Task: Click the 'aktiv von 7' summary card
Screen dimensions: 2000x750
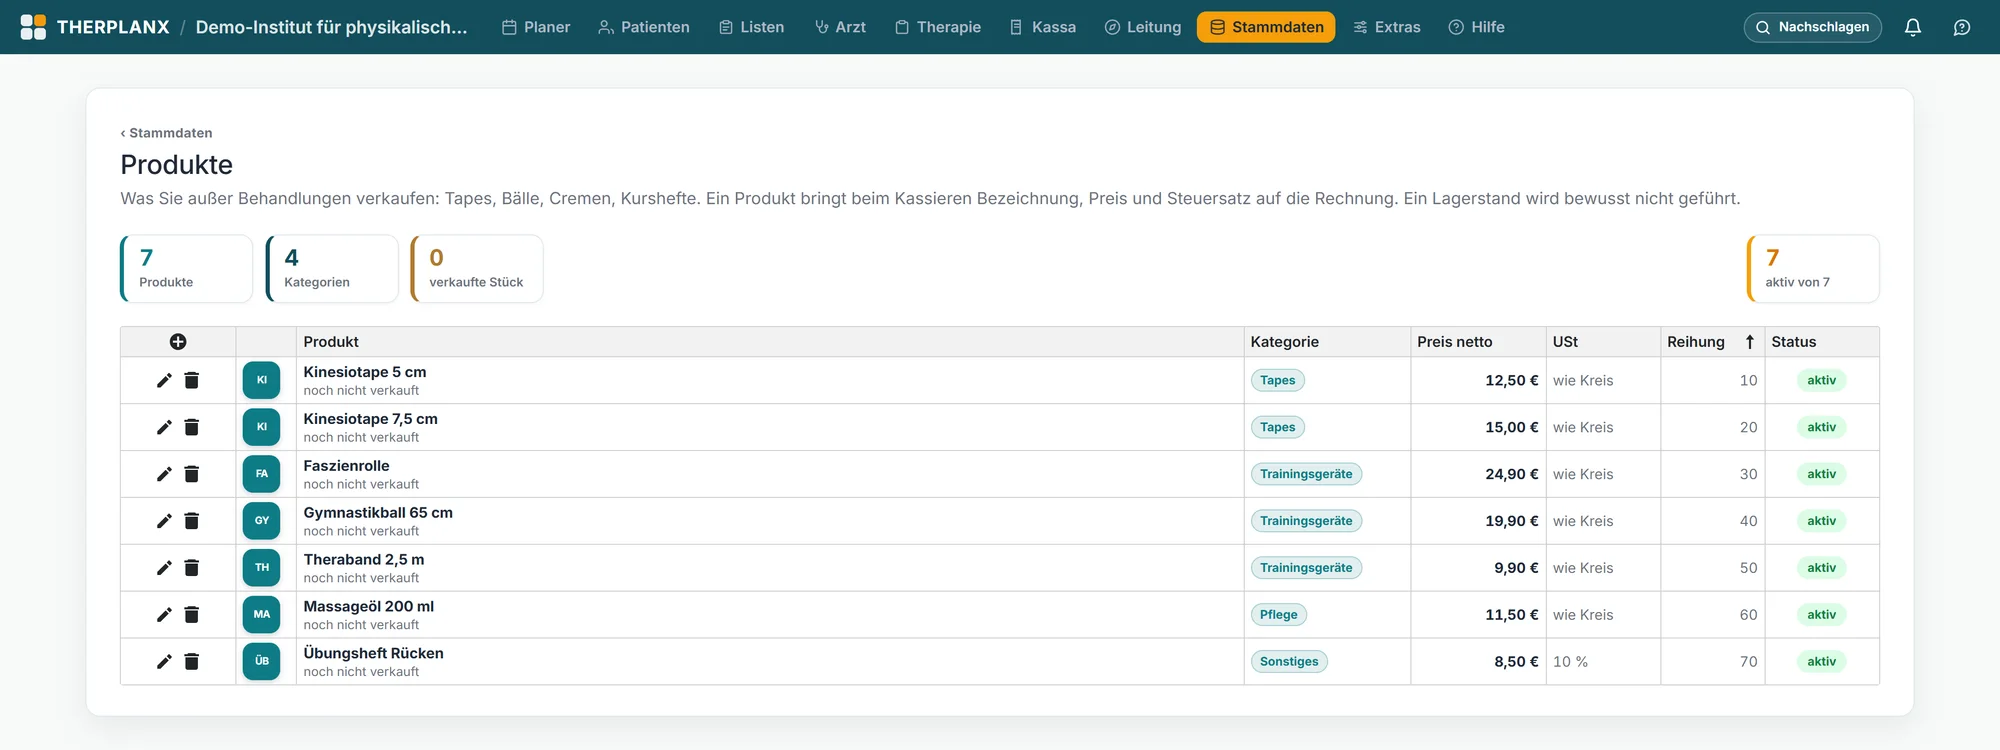Action: click(x=1813, y=268)
